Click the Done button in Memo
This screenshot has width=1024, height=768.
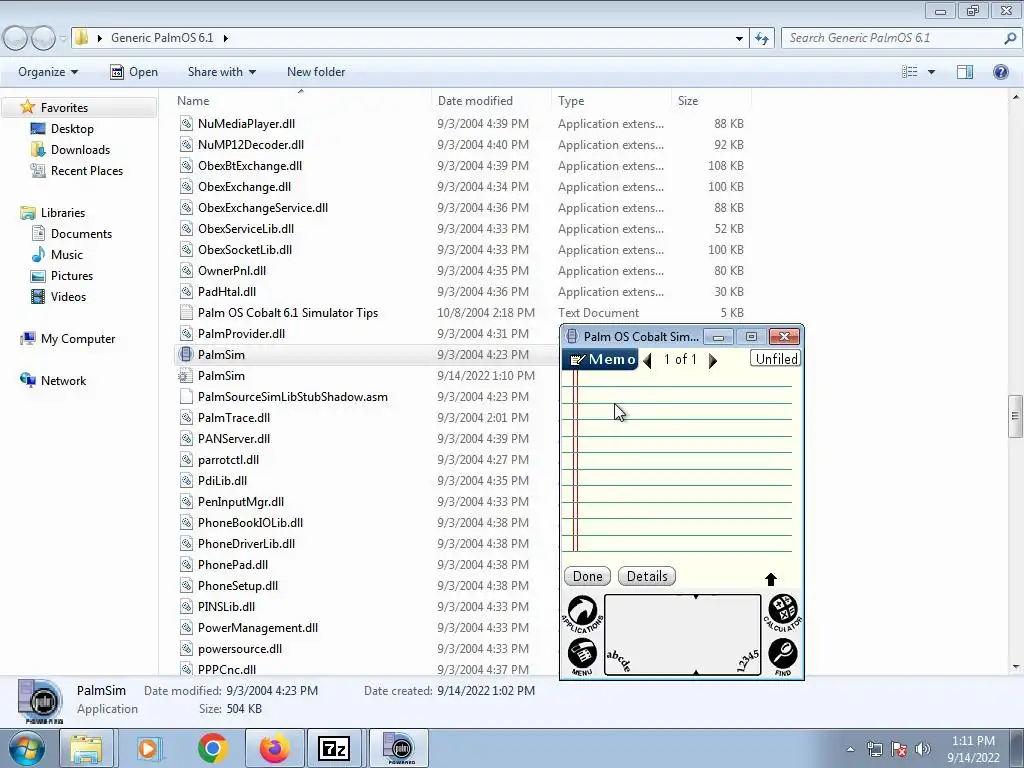click(x=587, y=576)
